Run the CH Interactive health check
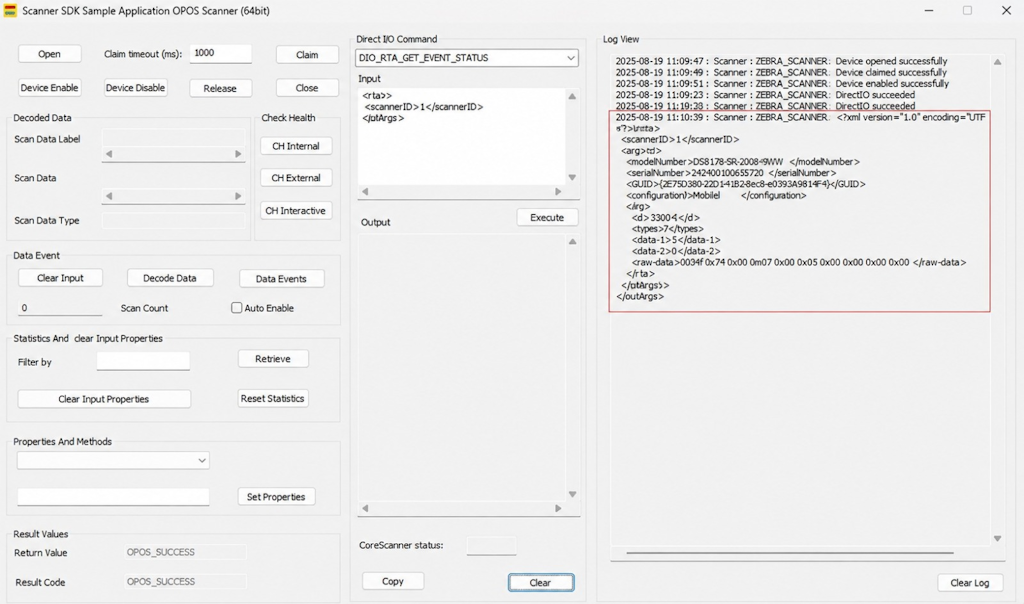 [x=296, y=210]
